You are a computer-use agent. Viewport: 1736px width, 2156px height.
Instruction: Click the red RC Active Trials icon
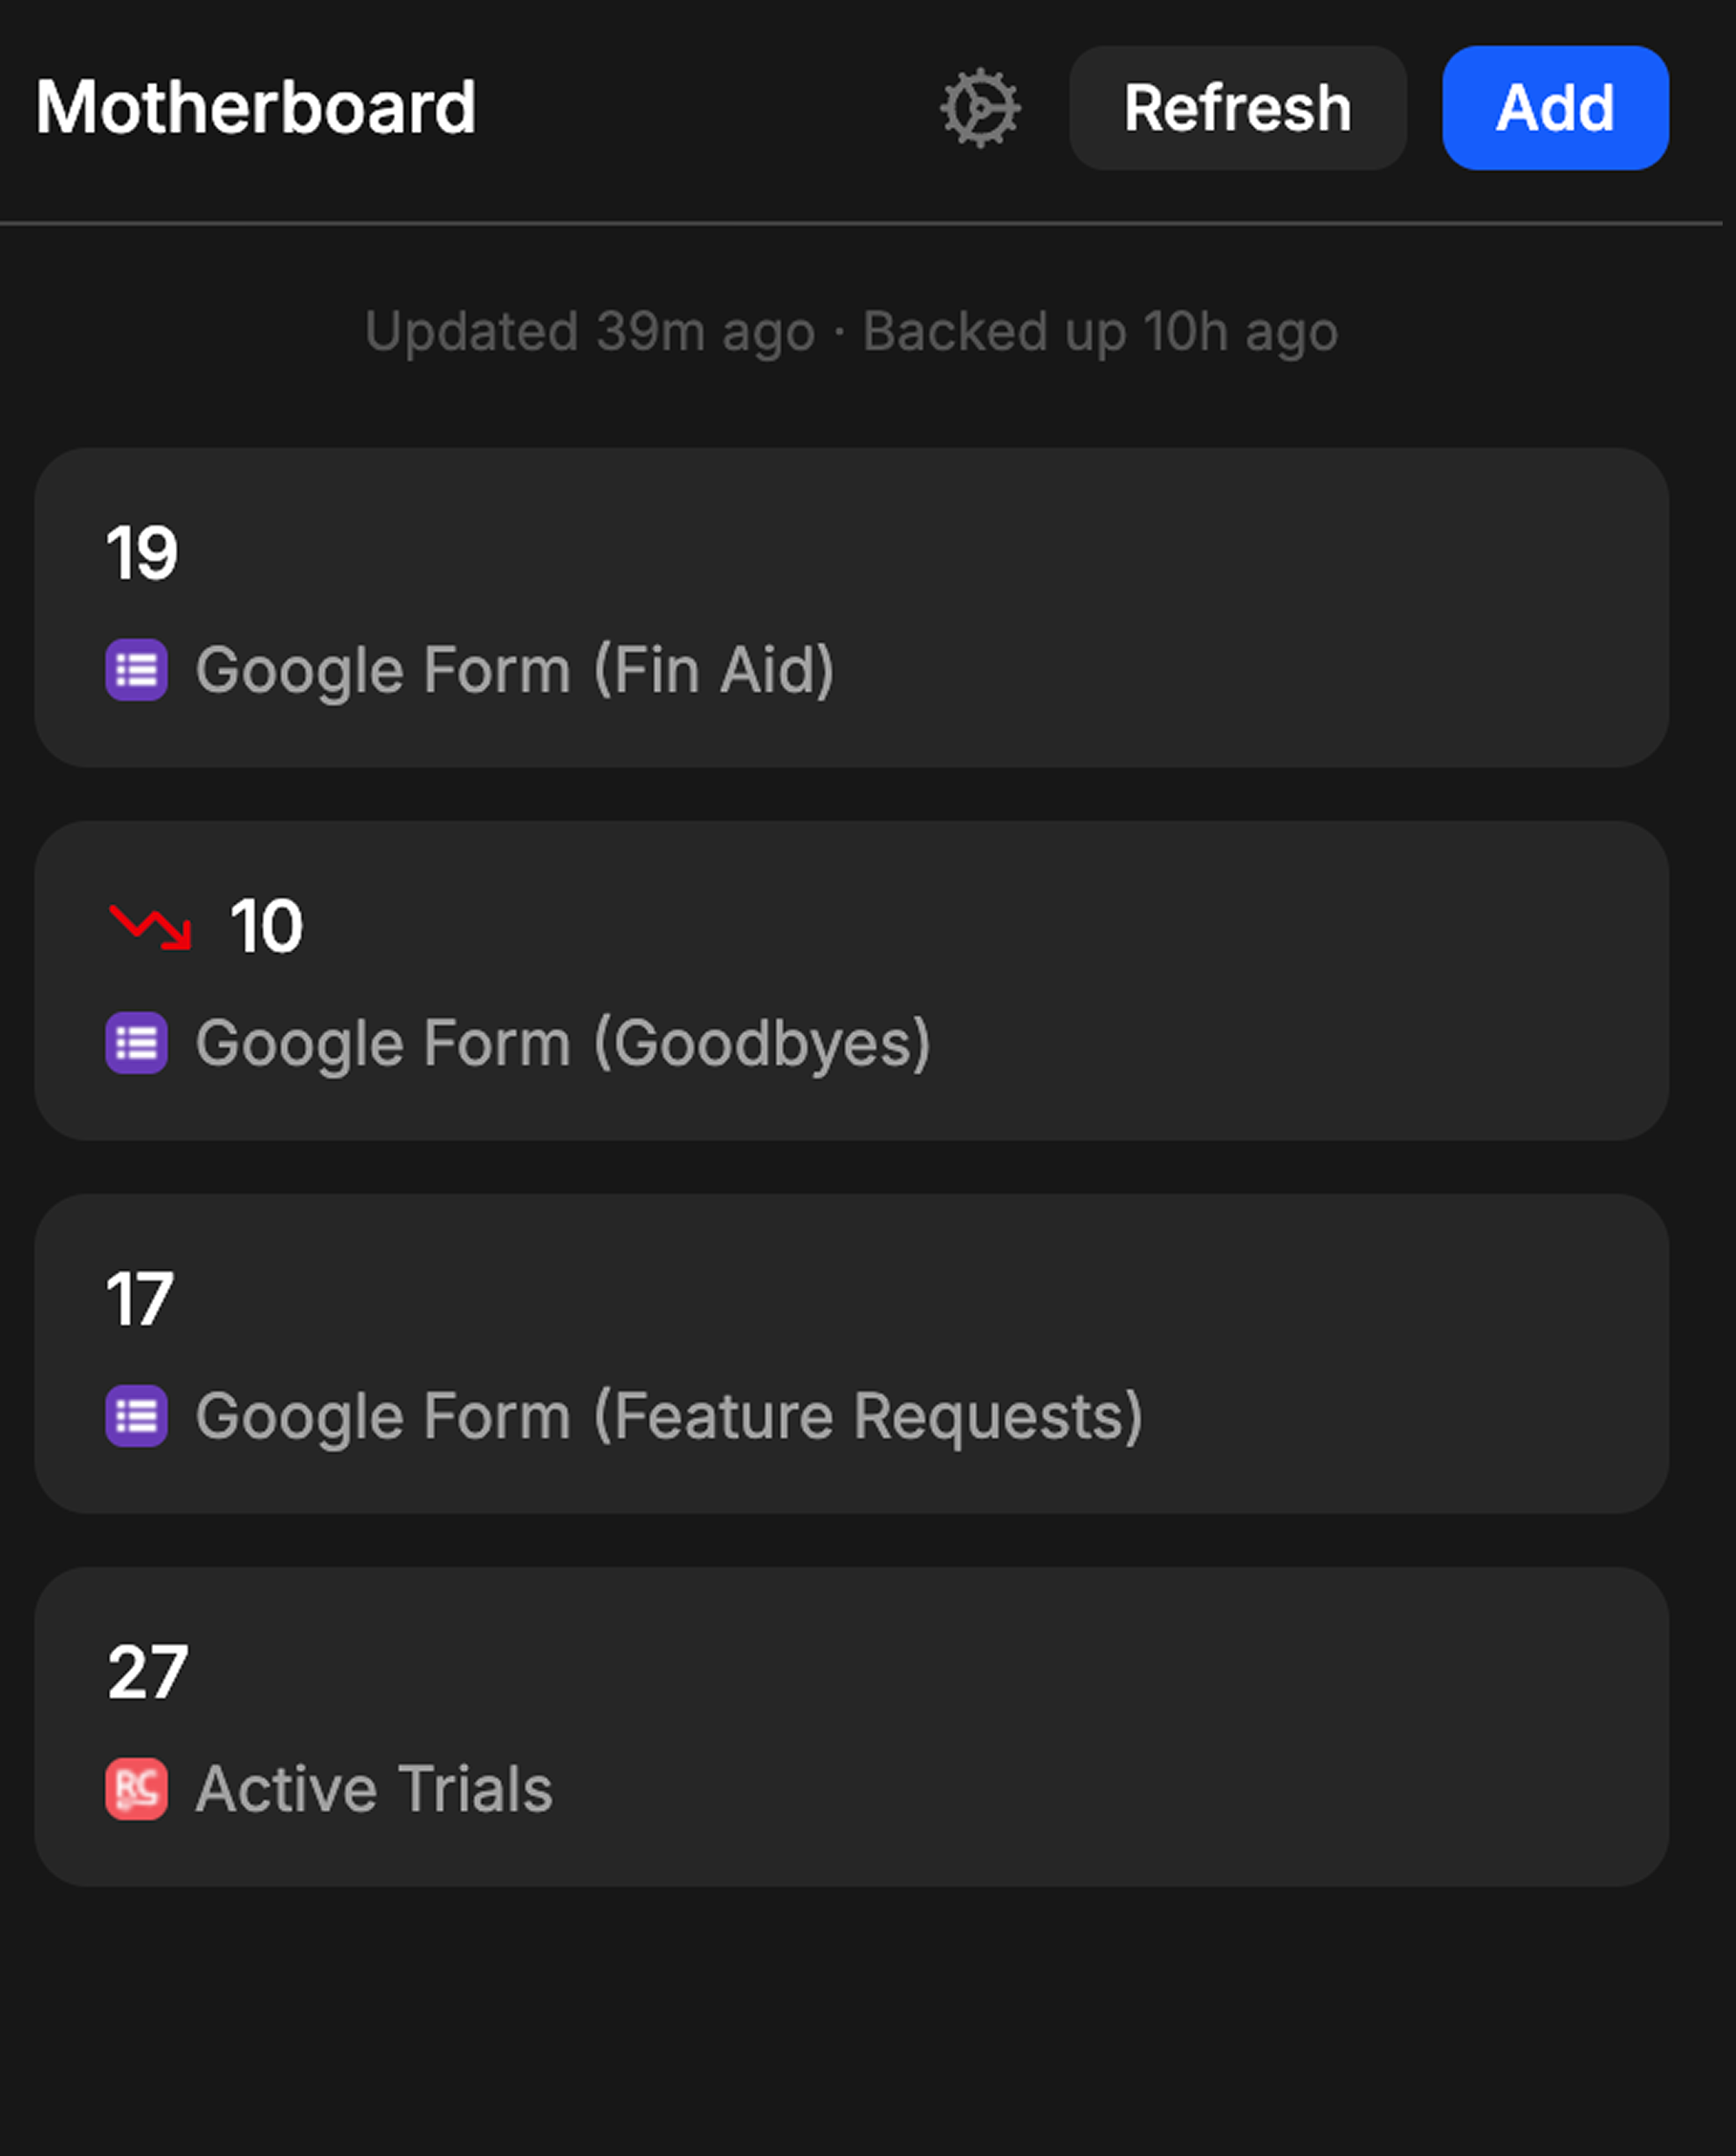tap(137, 1789)
